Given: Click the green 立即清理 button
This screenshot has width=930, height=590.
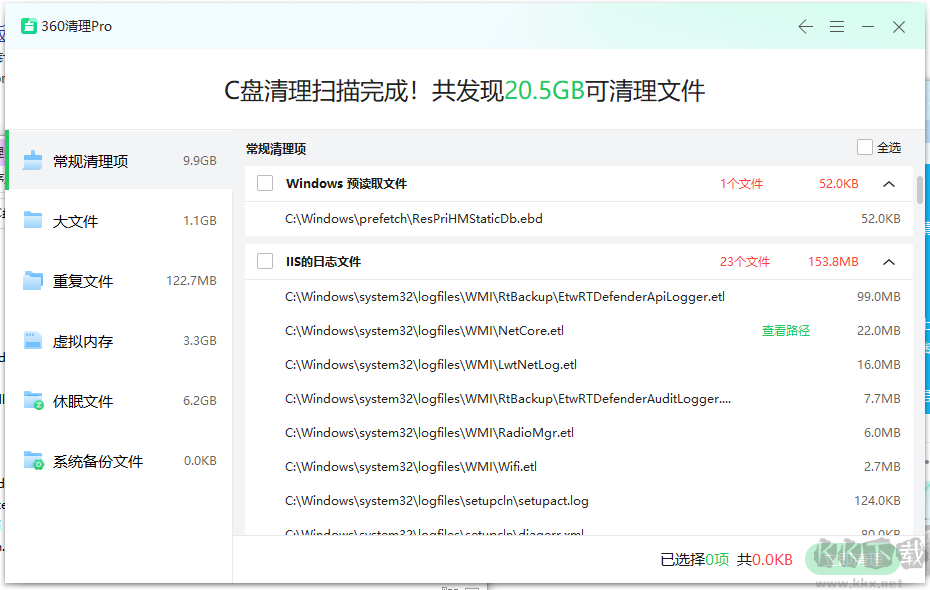Looking at the screenshot, I should click(x=852, y=559).
